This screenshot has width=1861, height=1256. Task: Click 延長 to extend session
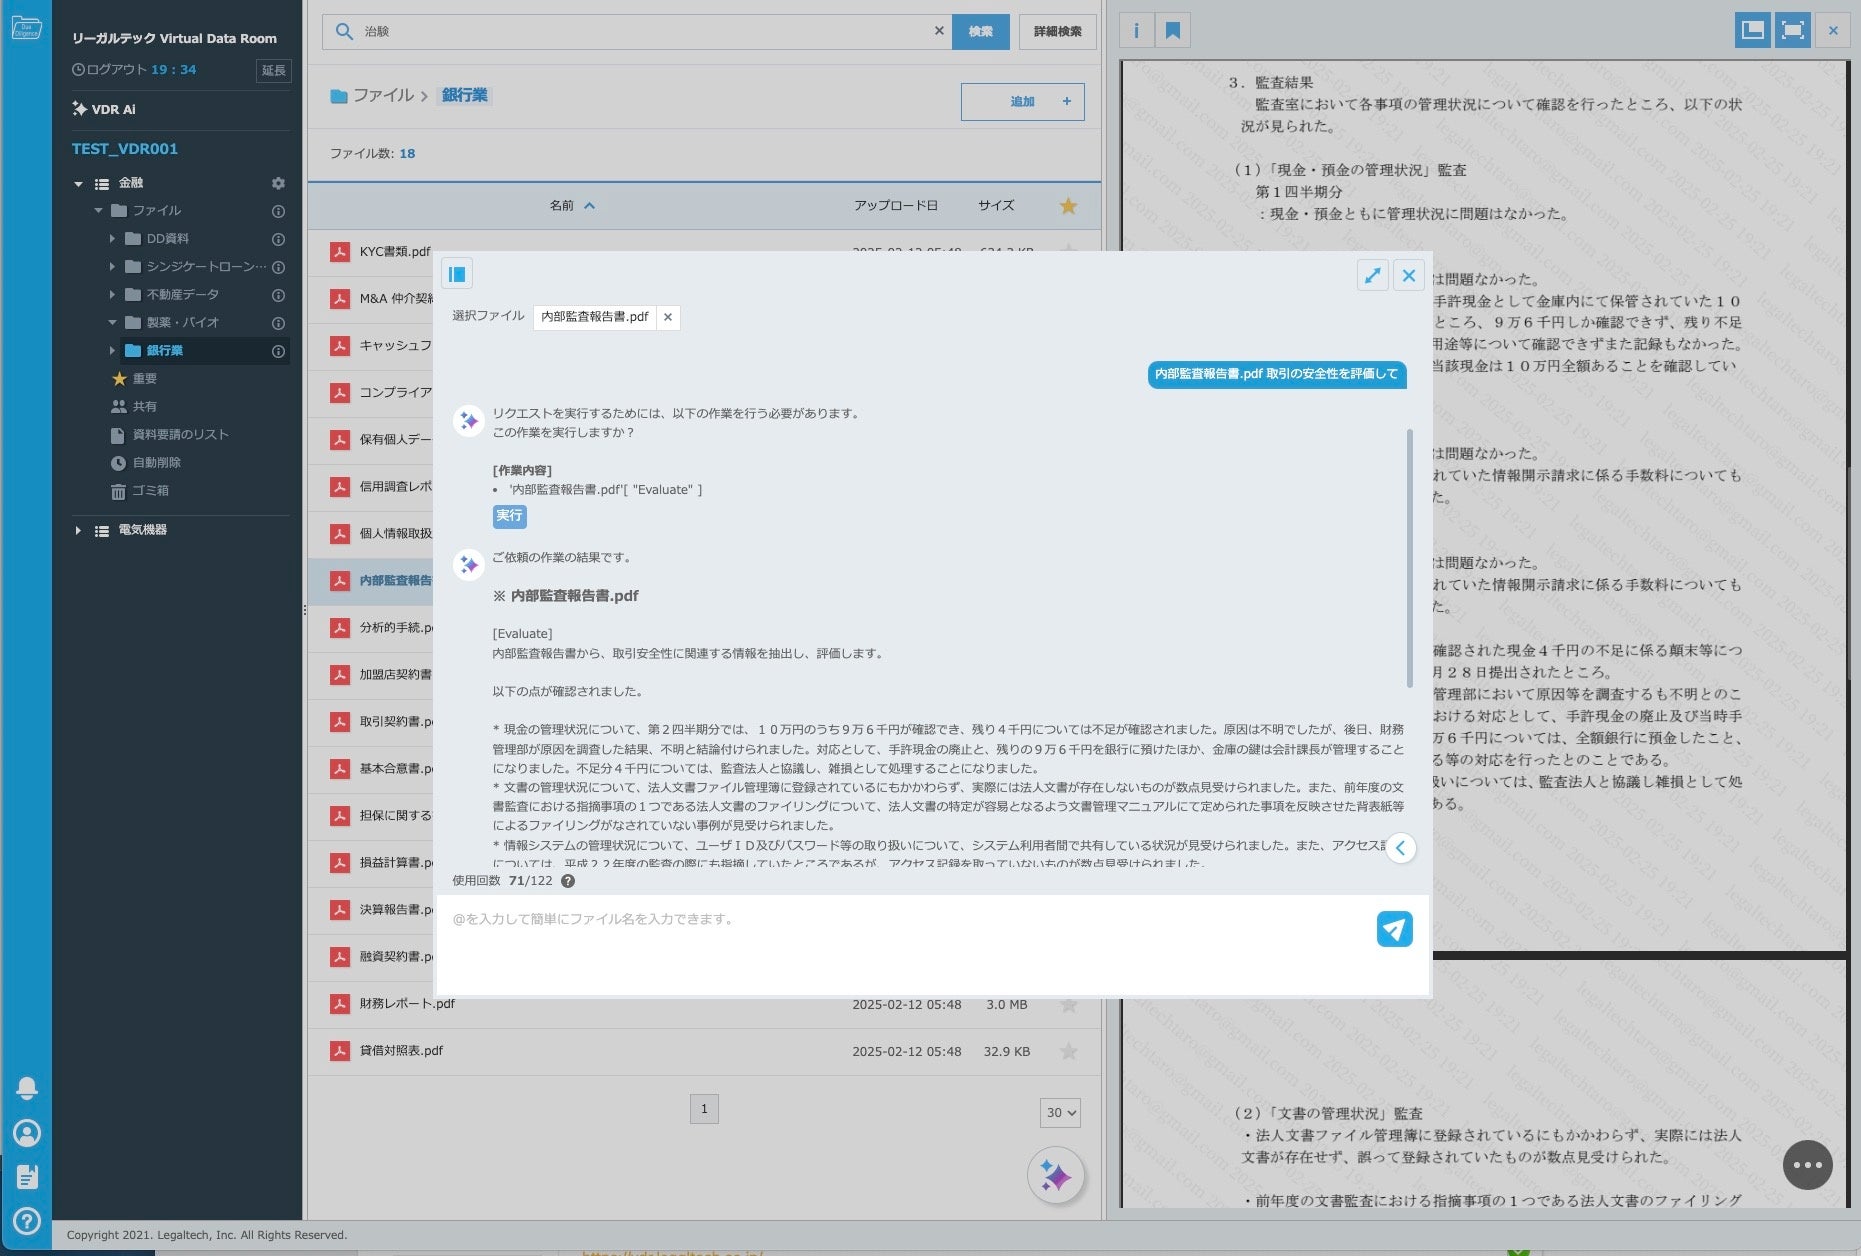point(273,70)
